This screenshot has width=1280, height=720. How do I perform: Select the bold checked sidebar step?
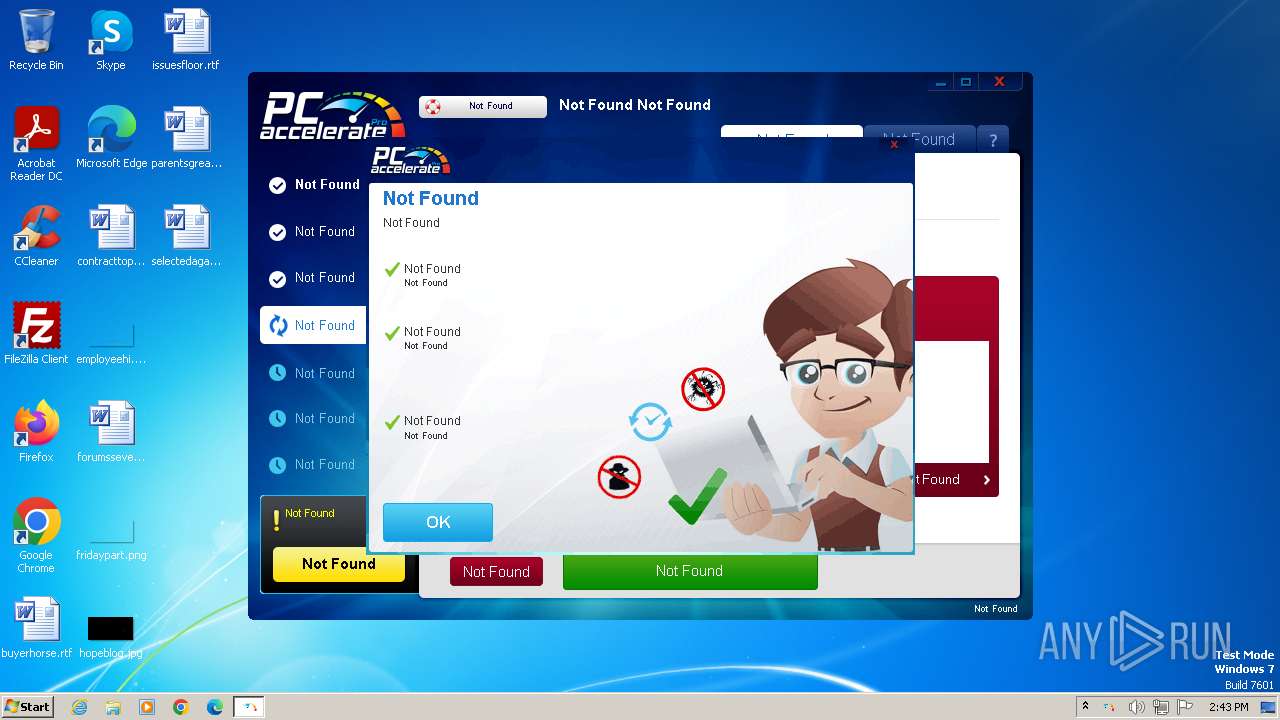(x=313, y=184)
